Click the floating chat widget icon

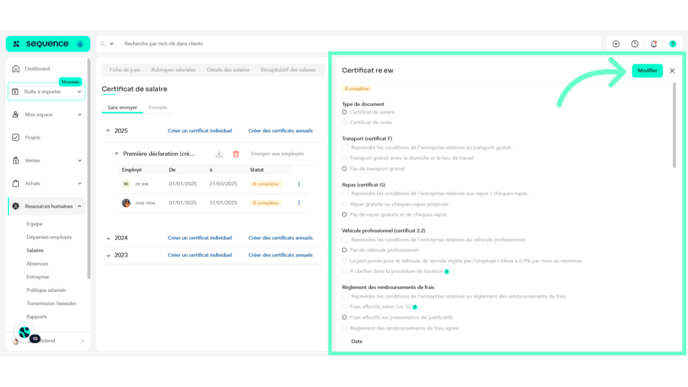(25, 332)
